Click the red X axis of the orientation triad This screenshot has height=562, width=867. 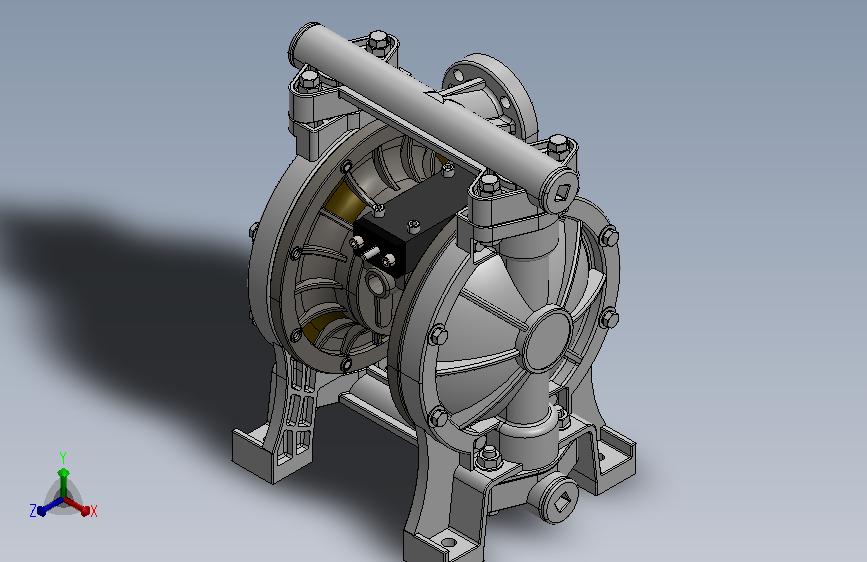(77, 506)
